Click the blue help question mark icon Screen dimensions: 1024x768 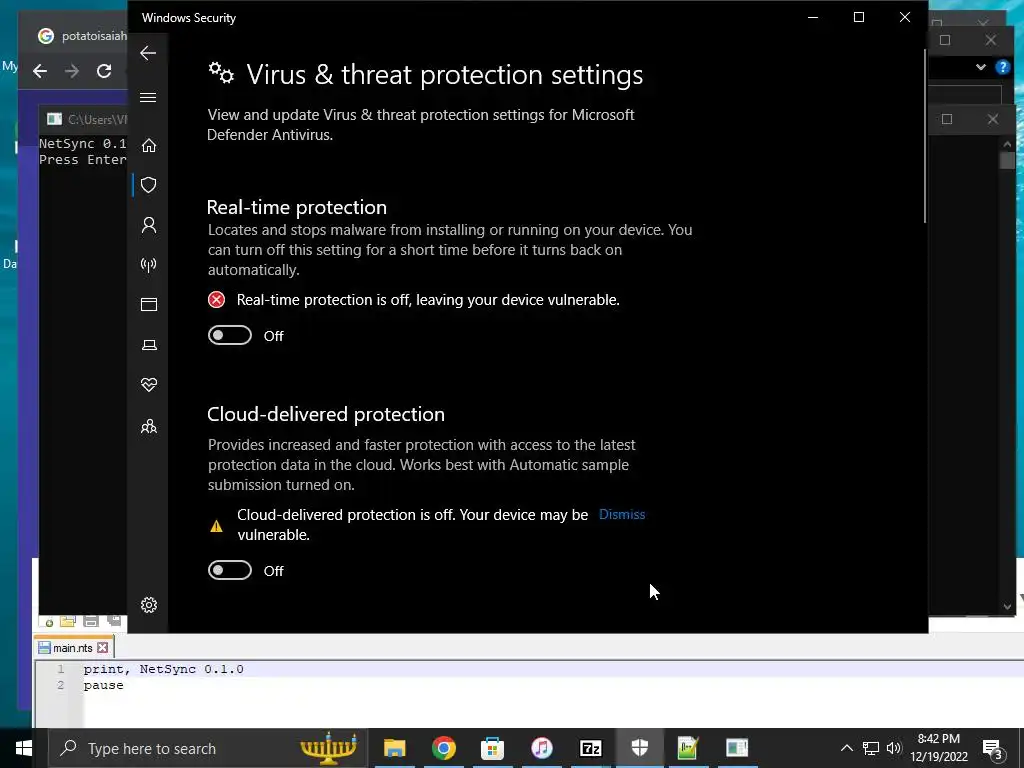pyautogui.click(x=1002, y=67)
